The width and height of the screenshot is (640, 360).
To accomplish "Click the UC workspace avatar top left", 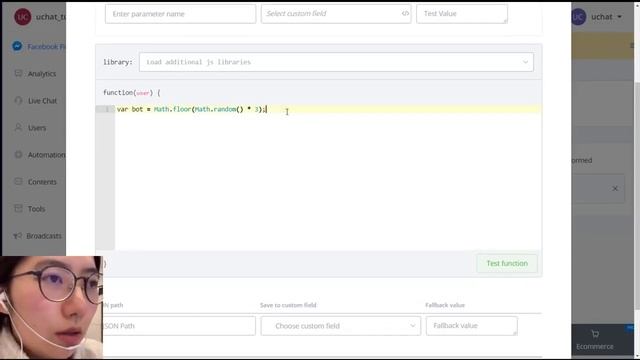I will (22, 17).
